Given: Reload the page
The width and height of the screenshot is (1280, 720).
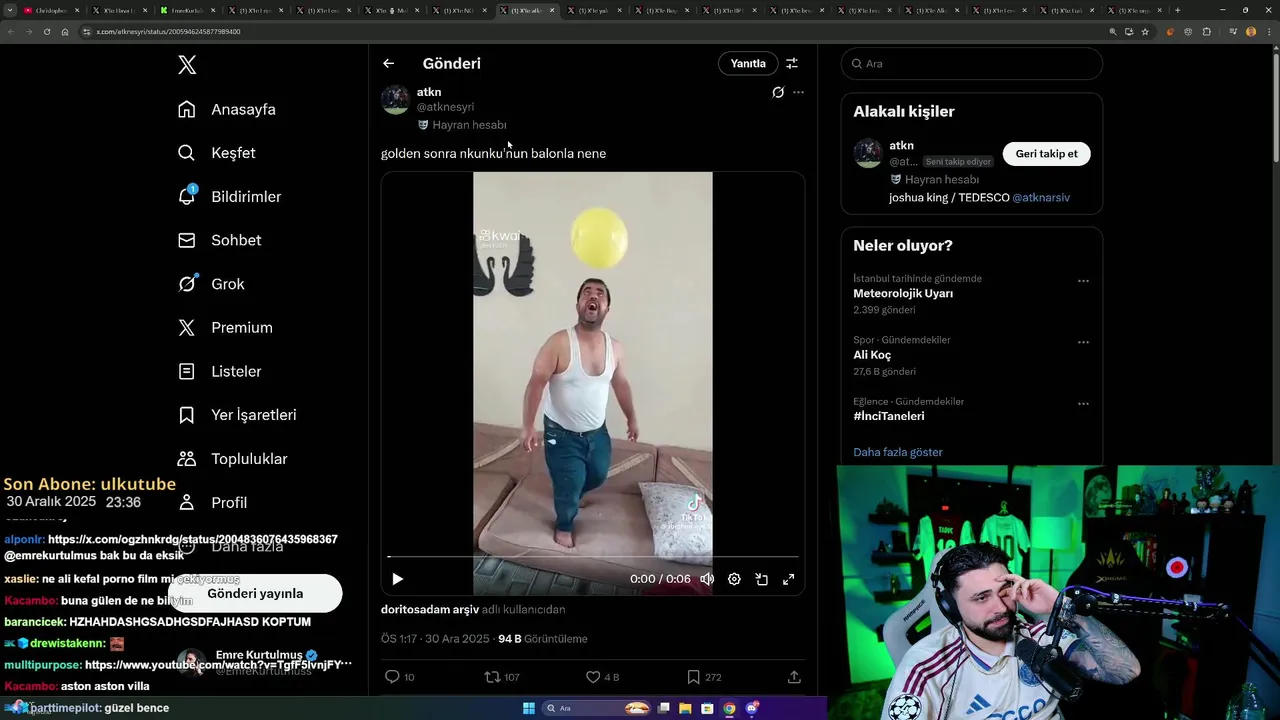Looking at the screenshot, I should (x=46, y=31).
